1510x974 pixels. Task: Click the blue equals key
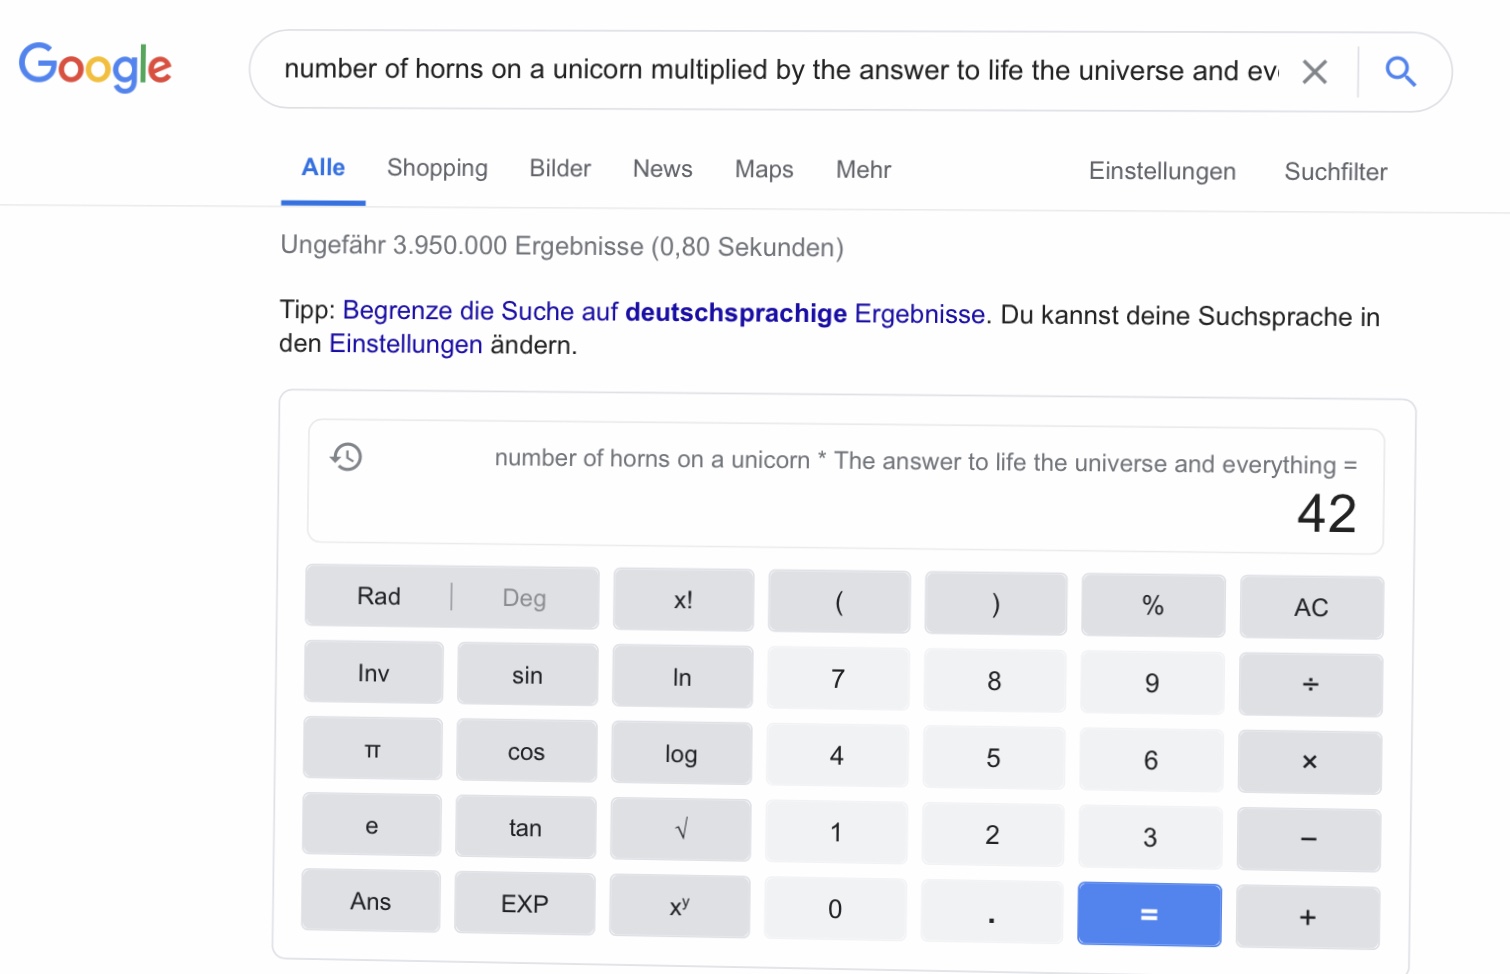1149,914
